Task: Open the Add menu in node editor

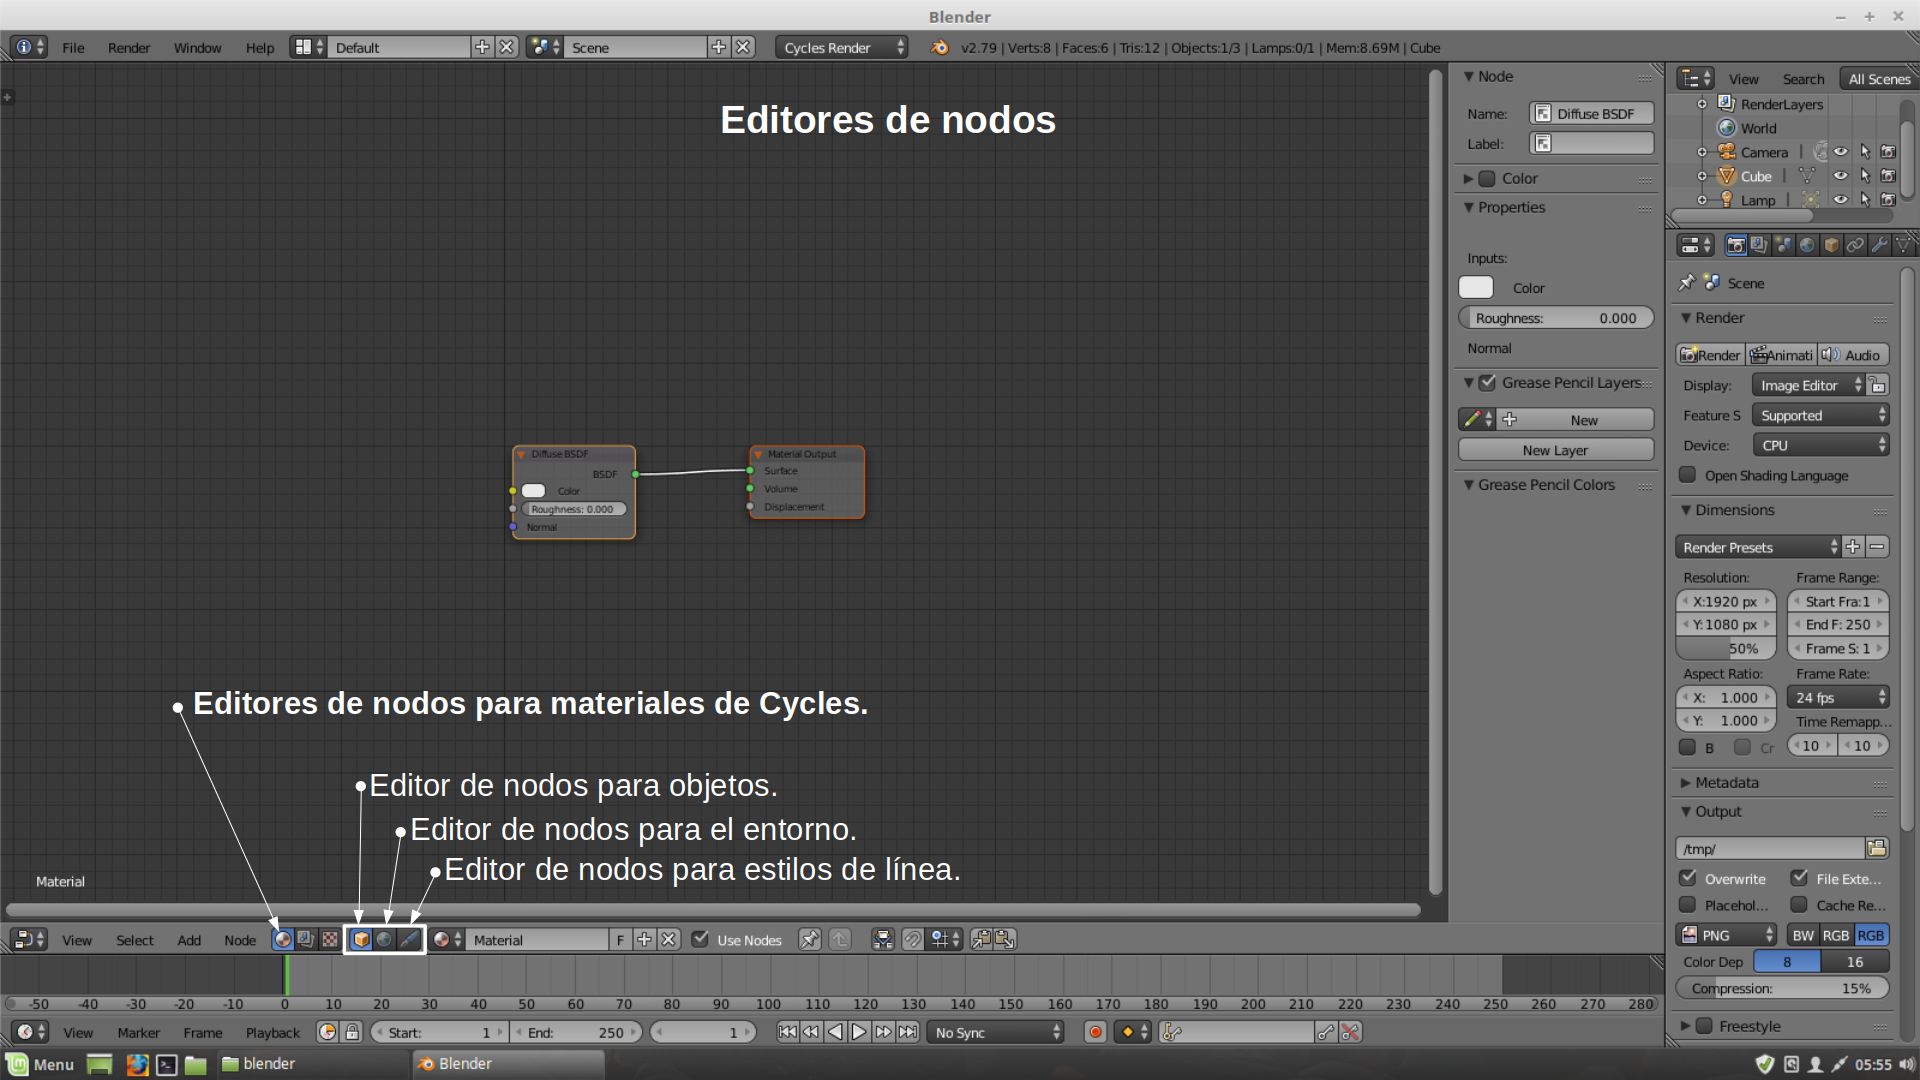Action: (189, 940)
